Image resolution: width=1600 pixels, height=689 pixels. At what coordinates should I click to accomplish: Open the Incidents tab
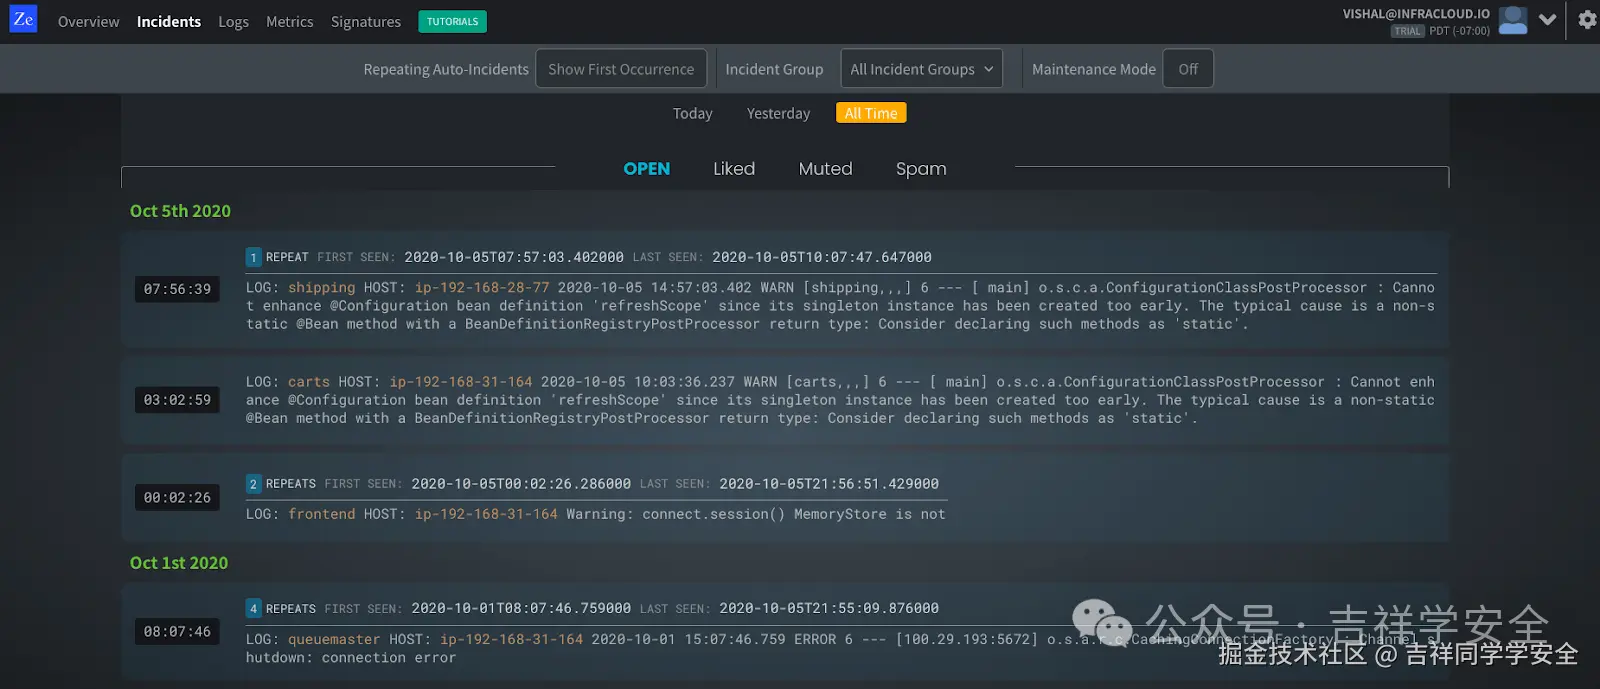(x=169, y=21)
